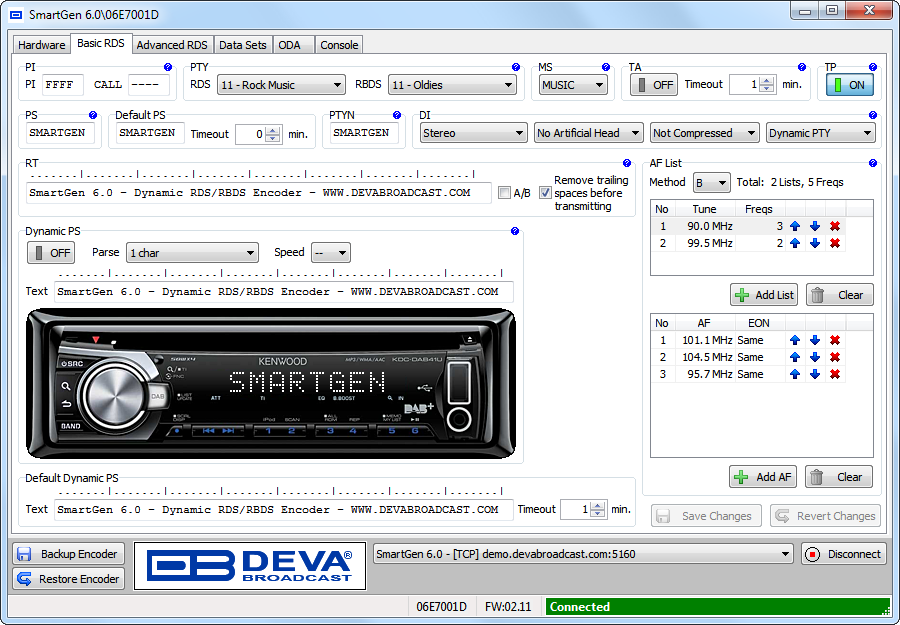Click the RT radio text field
900x625 pixels.
(259, 193)
